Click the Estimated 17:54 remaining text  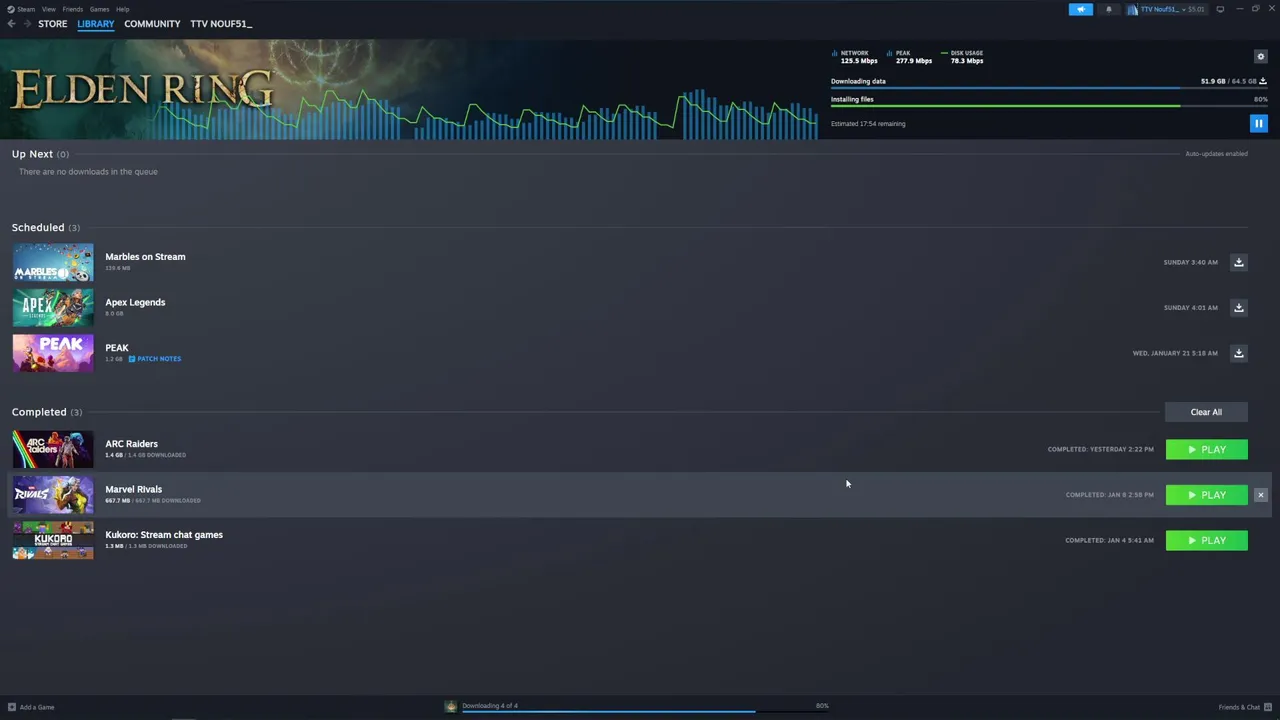click(x=868, y=124)
